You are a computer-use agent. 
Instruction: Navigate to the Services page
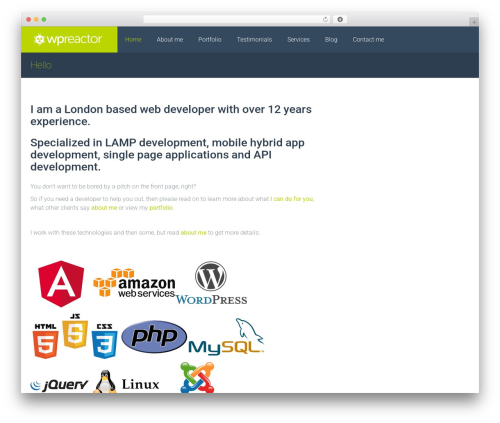pyautogui.click(x=298, y=39)
